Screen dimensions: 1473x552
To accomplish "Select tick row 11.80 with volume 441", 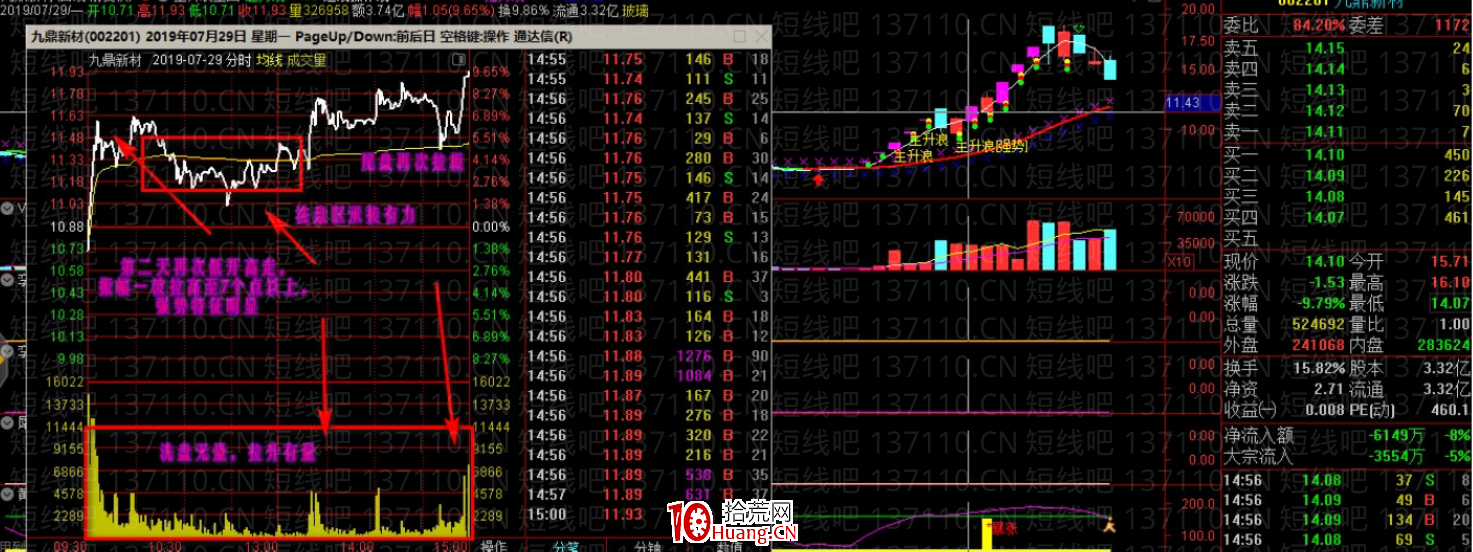I will click(647, 277).
